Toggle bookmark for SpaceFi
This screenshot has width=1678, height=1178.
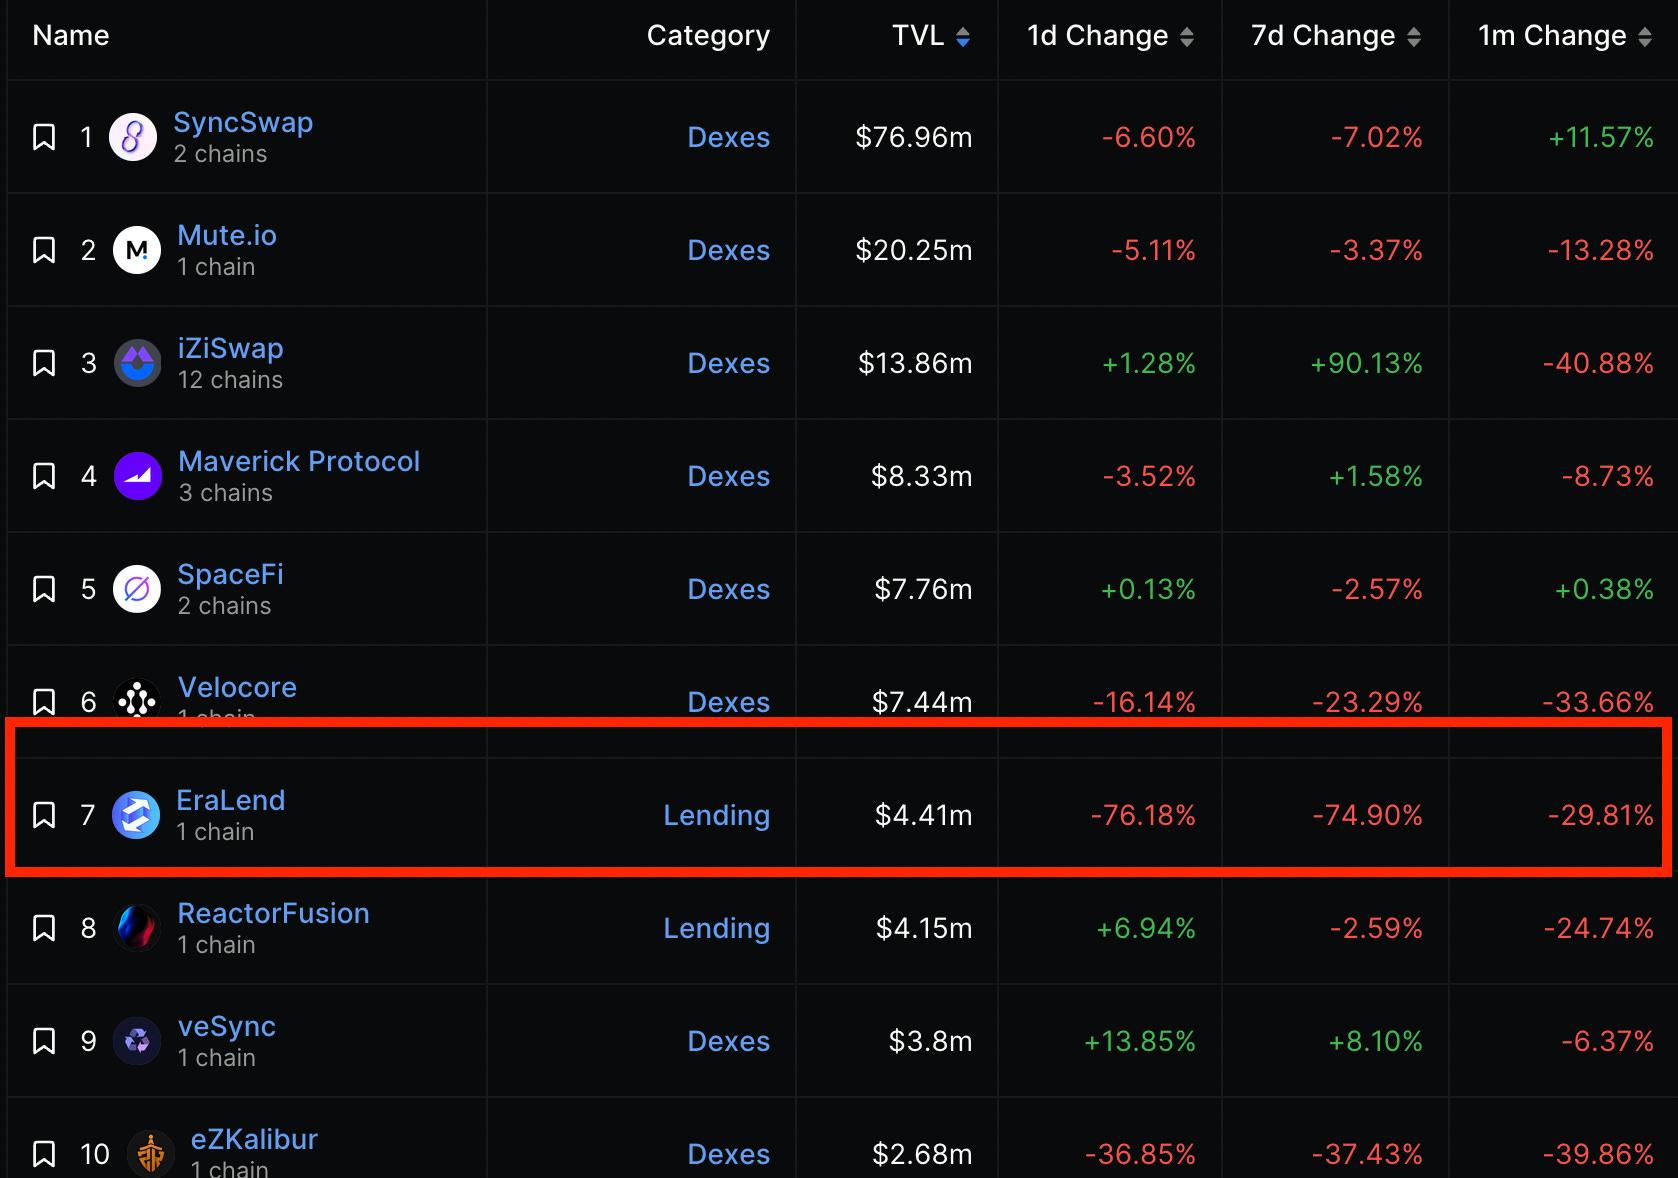[x=44, y=589]
